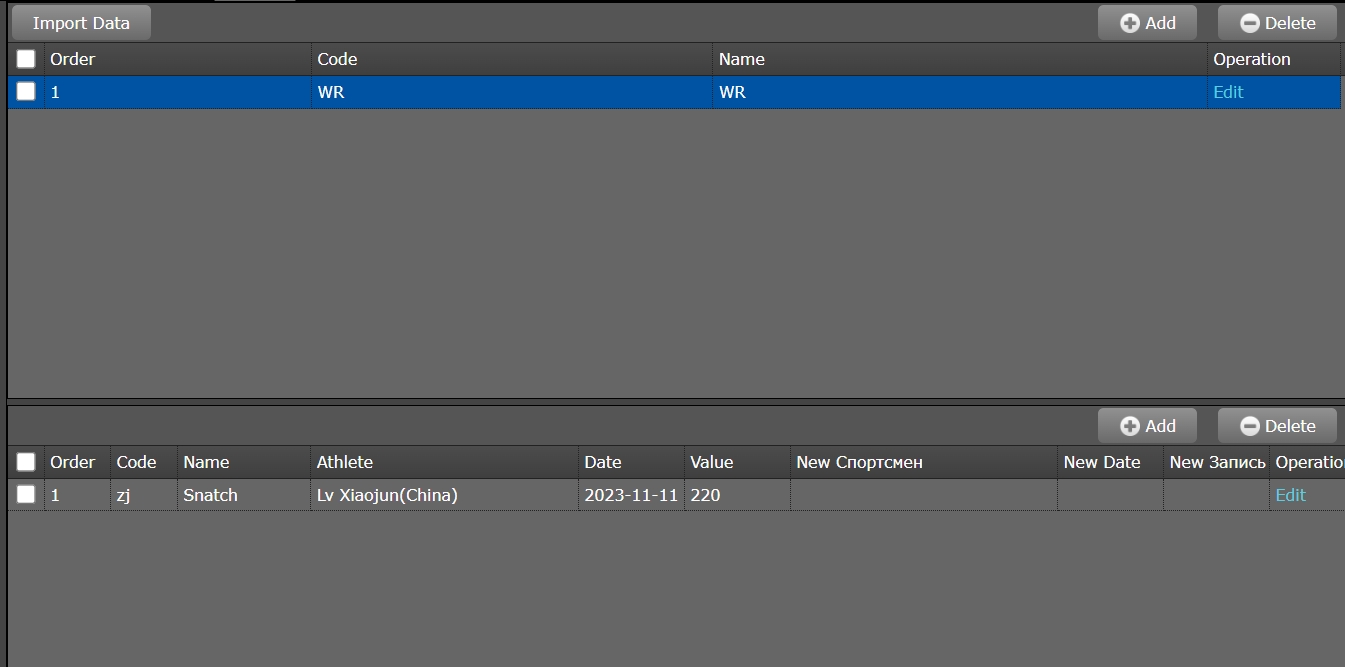Toggle the select-all checkbox in the upper table header

tap(26, 59)
